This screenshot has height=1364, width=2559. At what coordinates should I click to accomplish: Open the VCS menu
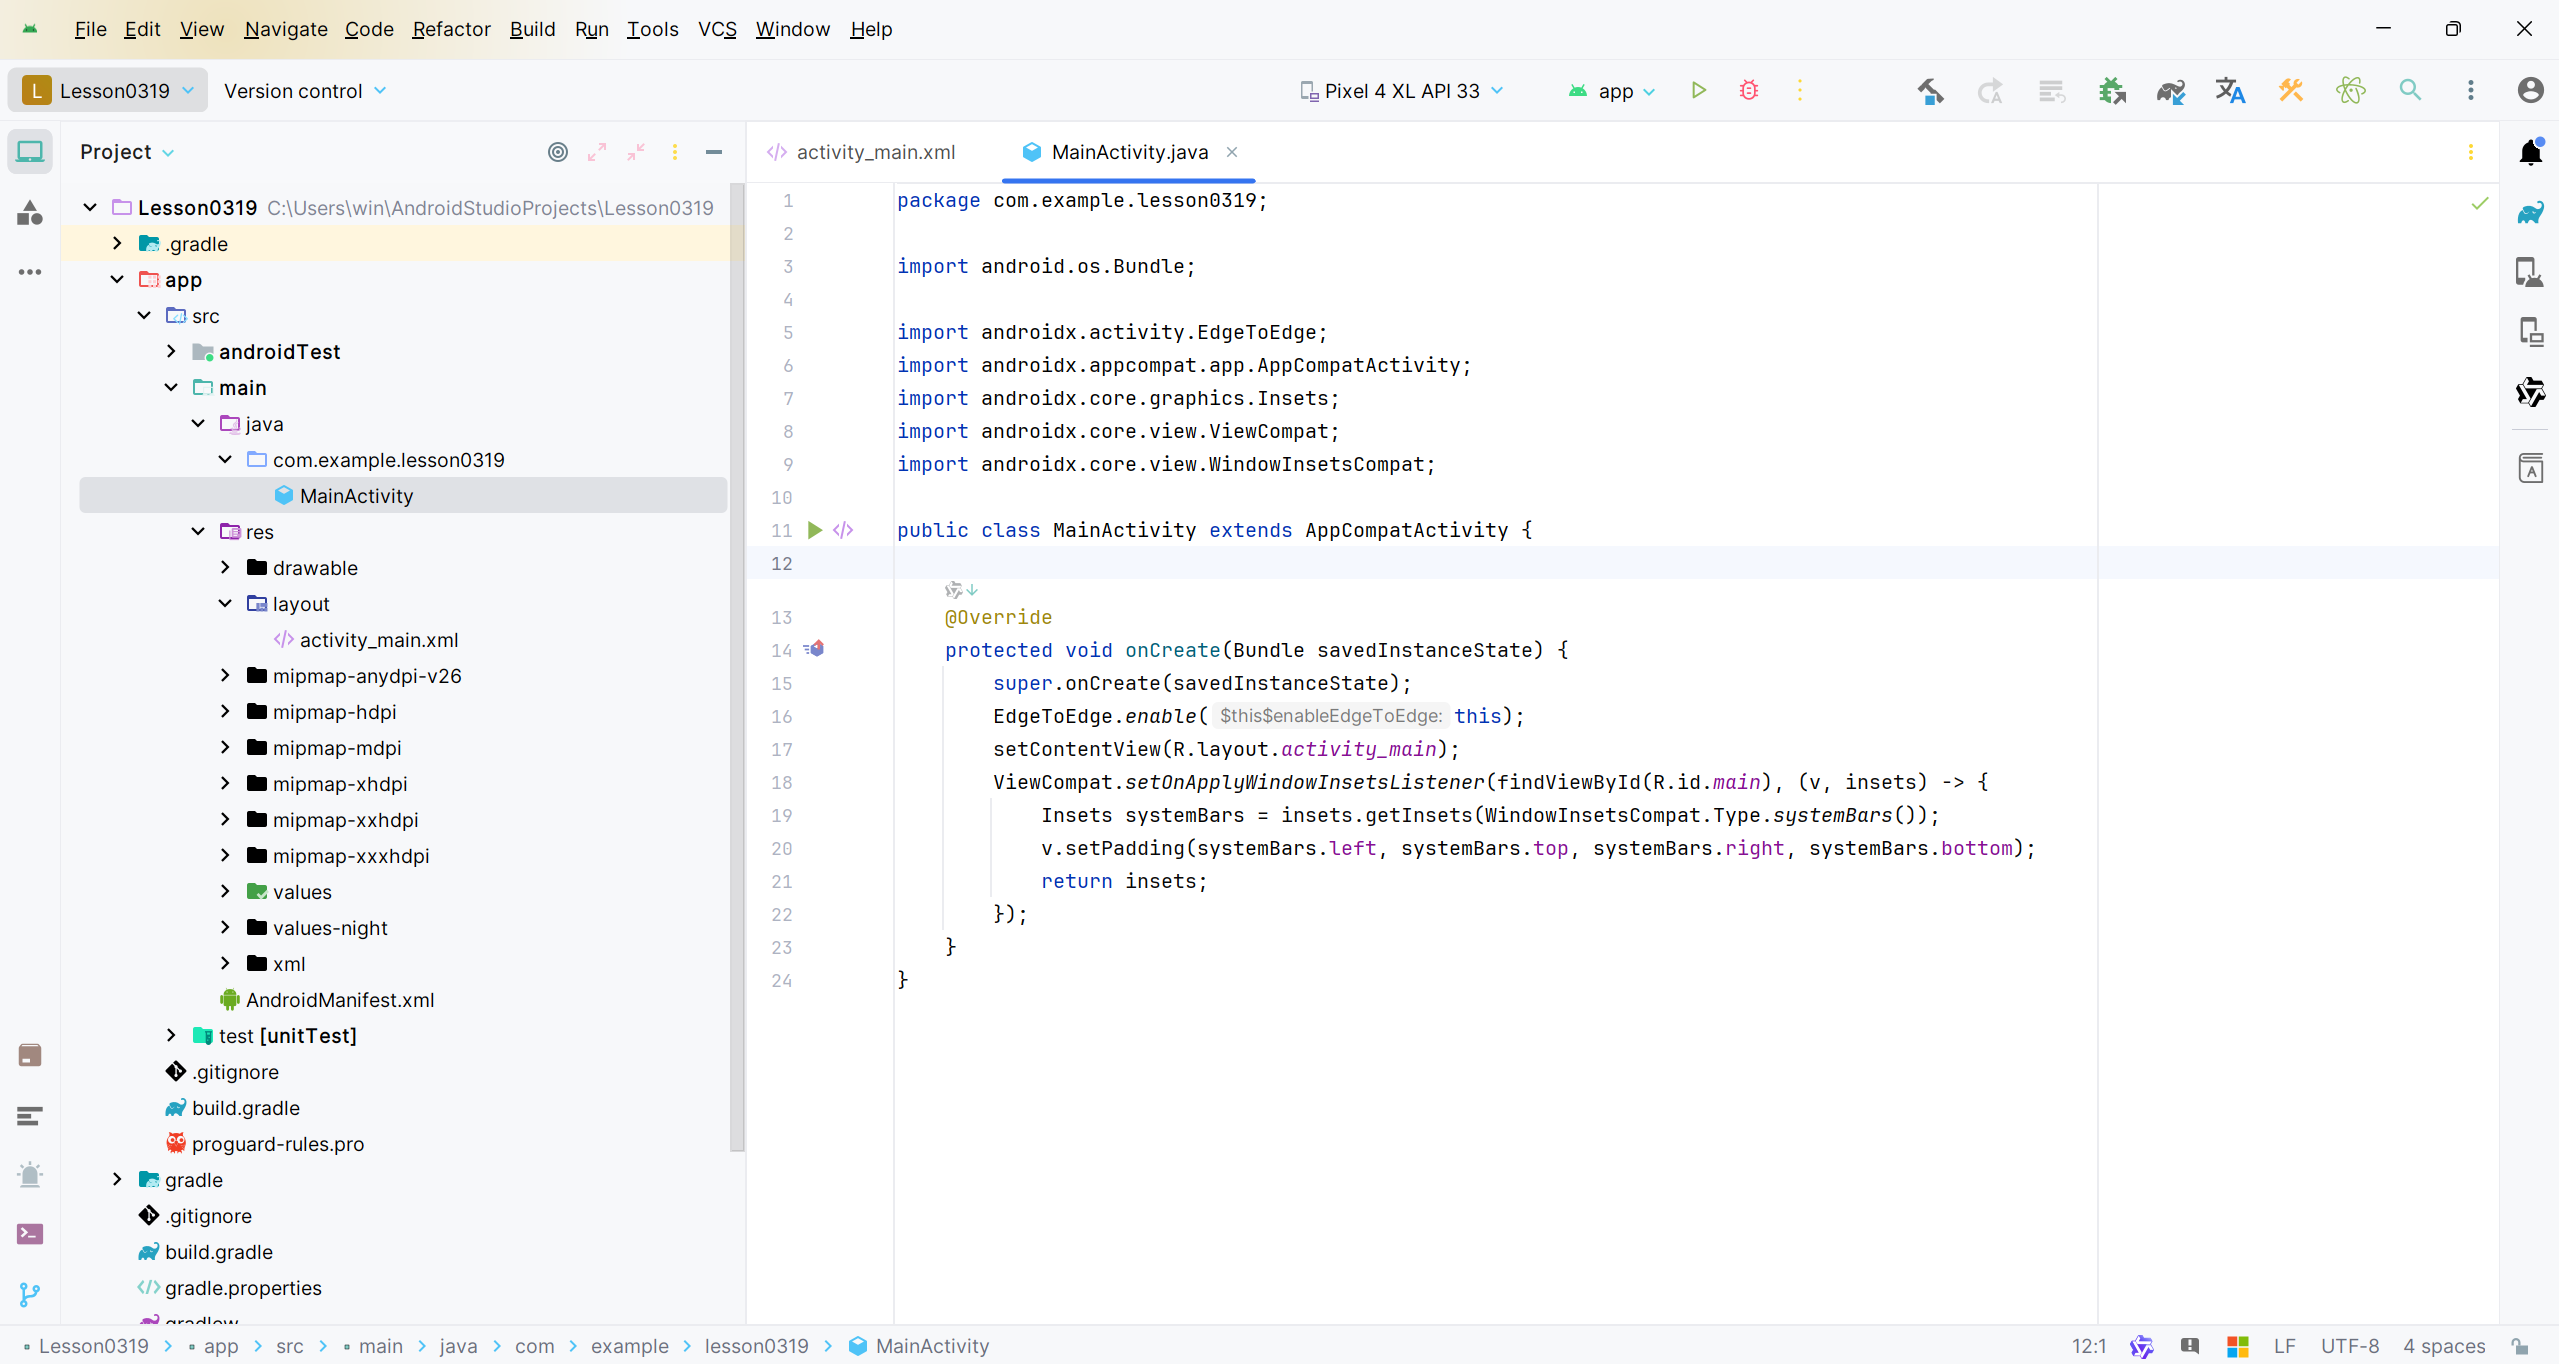click(717, 29)
